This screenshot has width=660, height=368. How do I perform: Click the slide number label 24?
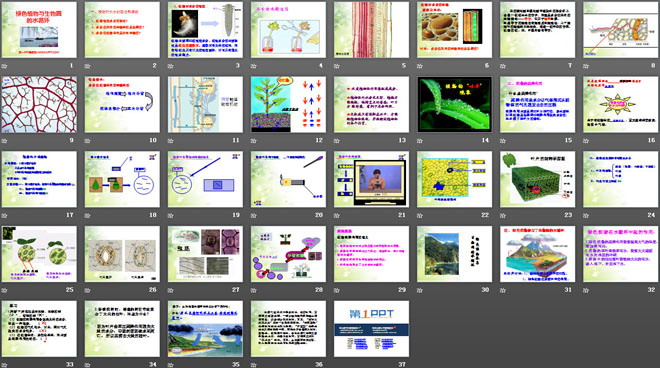point(651,215)
